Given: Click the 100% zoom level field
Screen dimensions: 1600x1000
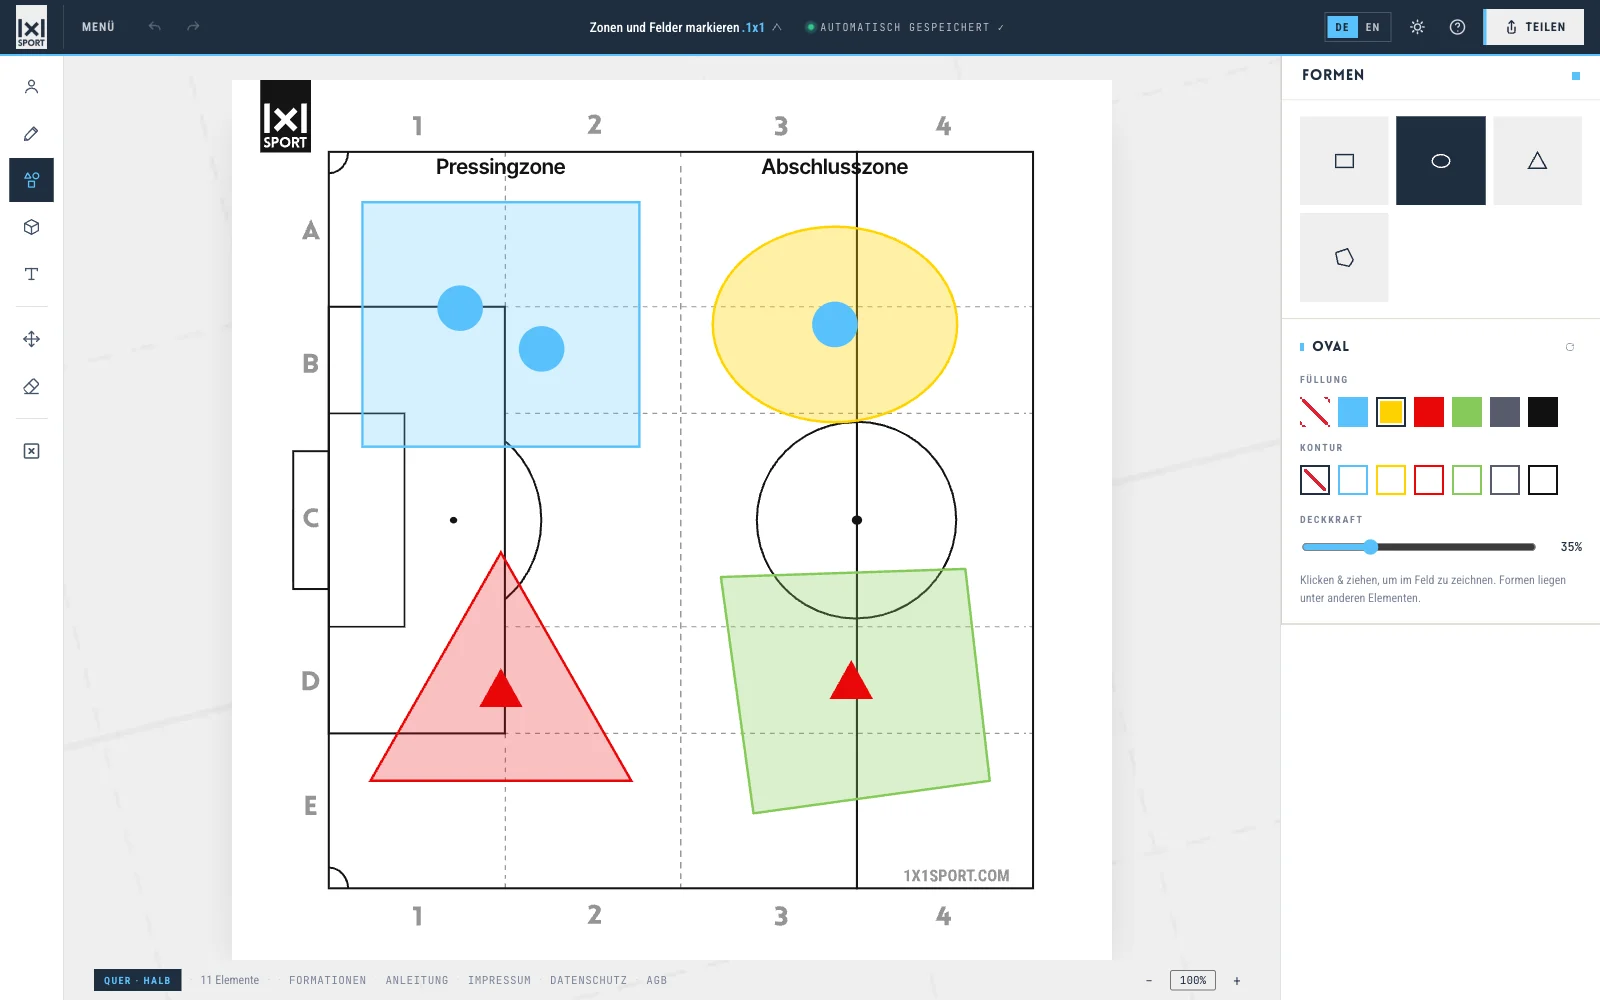Looking at the screenshot, I should pos(1193,980).
